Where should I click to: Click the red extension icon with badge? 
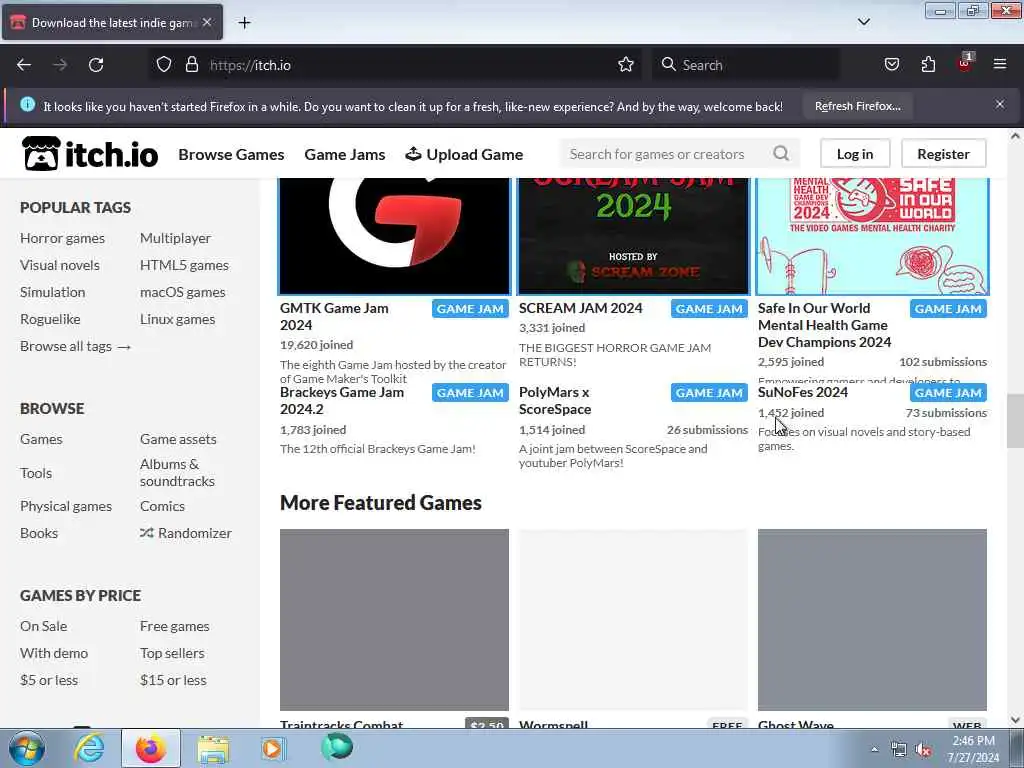(965, 63)
